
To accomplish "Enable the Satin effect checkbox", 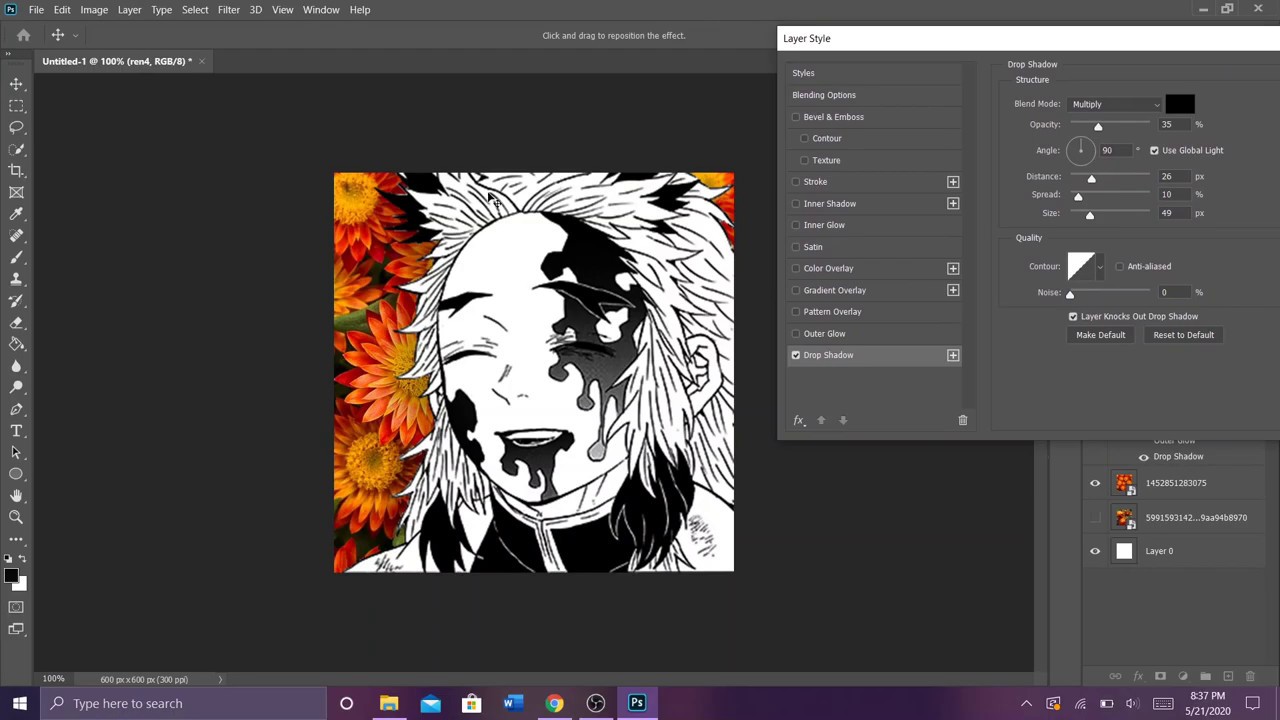I will 796,247.
